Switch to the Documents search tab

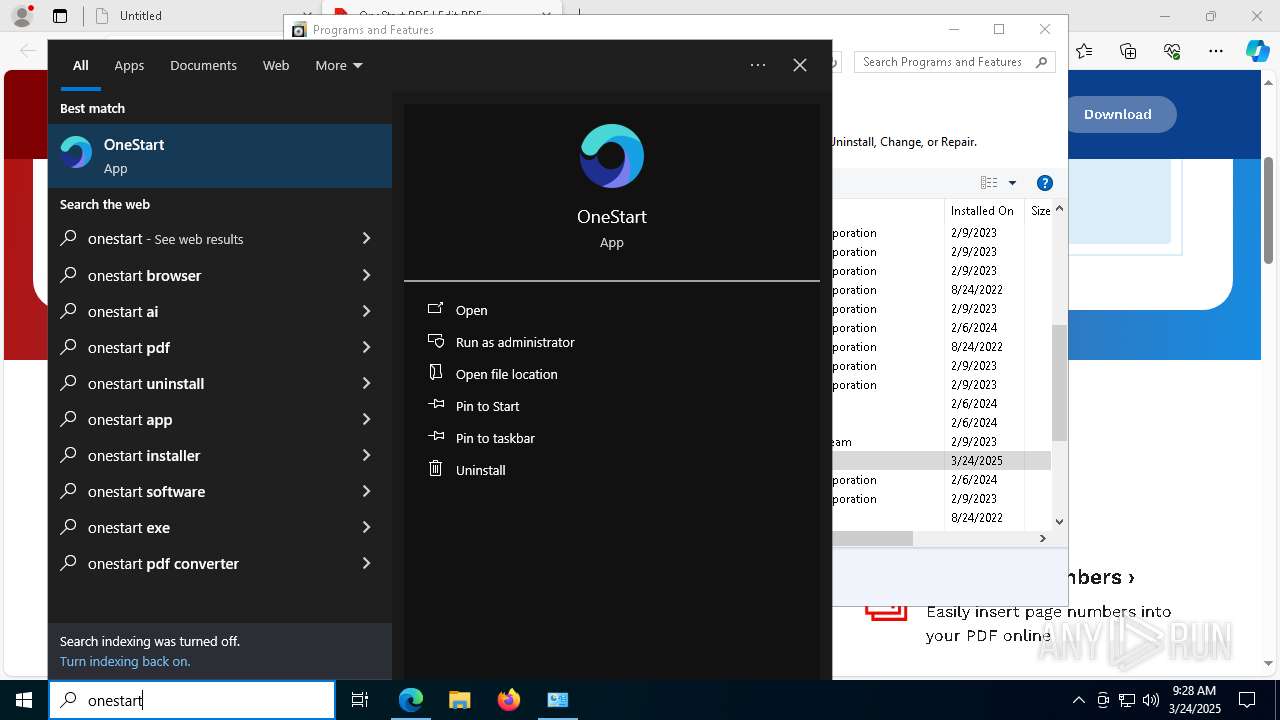tap(203, 65)
